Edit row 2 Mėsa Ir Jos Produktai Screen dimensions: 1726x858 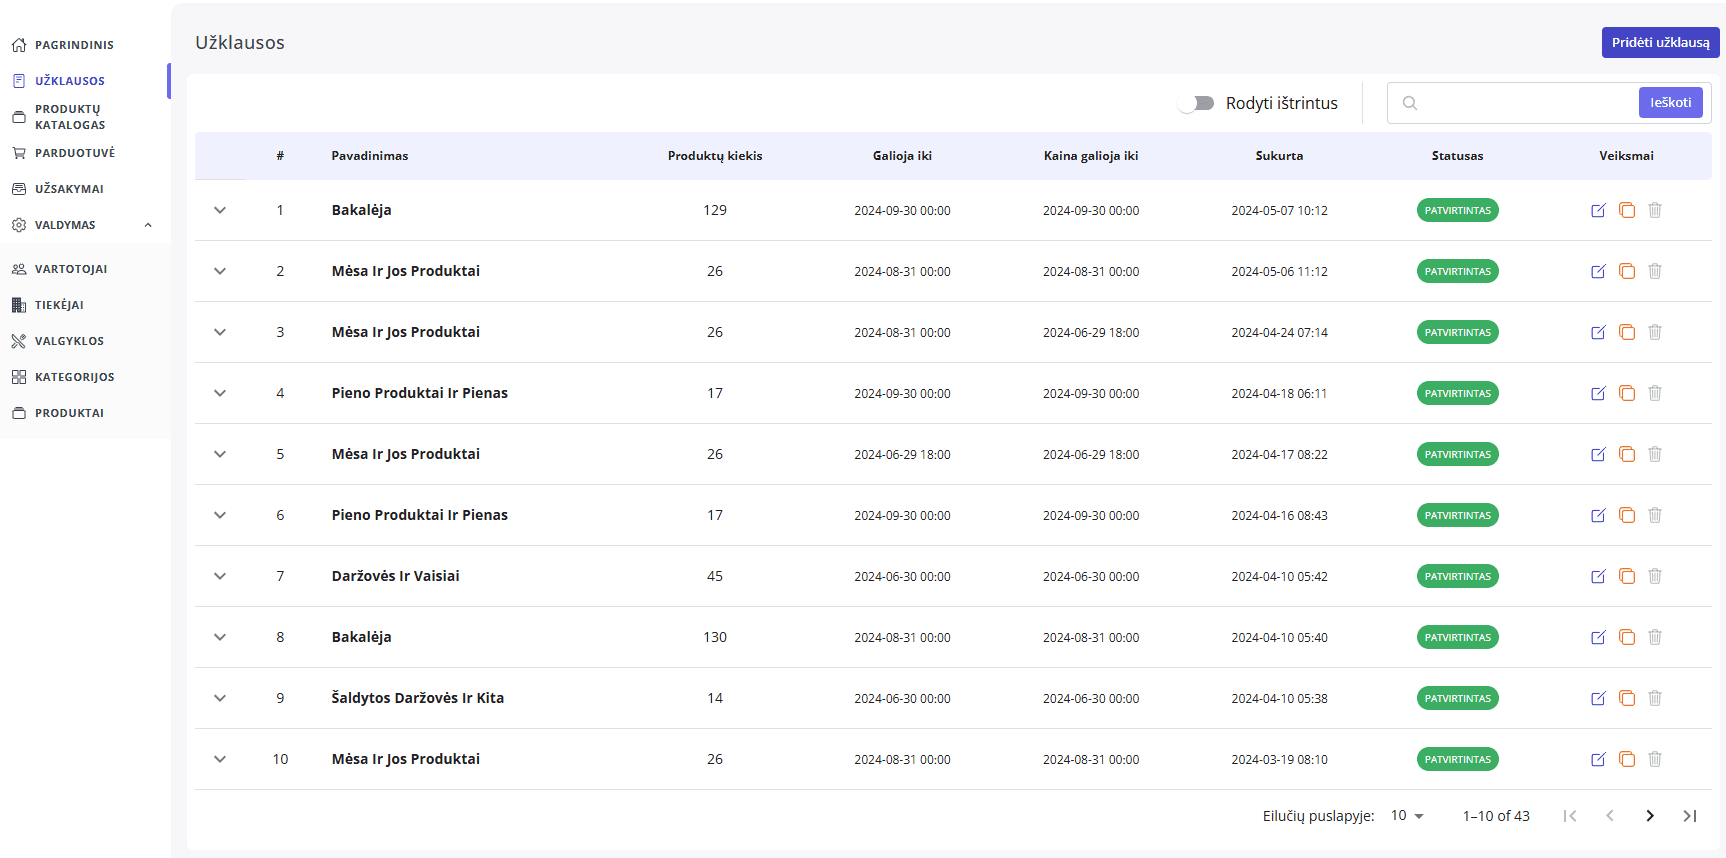click(1598, 271)
